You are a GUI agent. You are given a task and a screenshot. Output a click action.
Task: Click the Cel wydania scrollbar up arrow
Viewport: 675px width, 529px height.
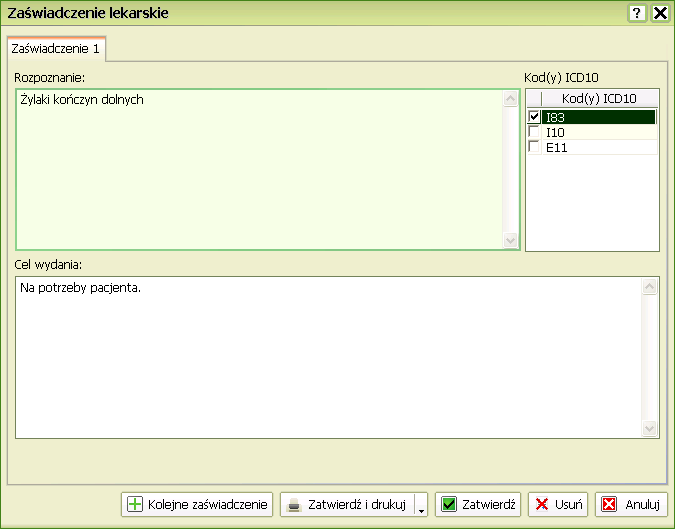[650, 286]
